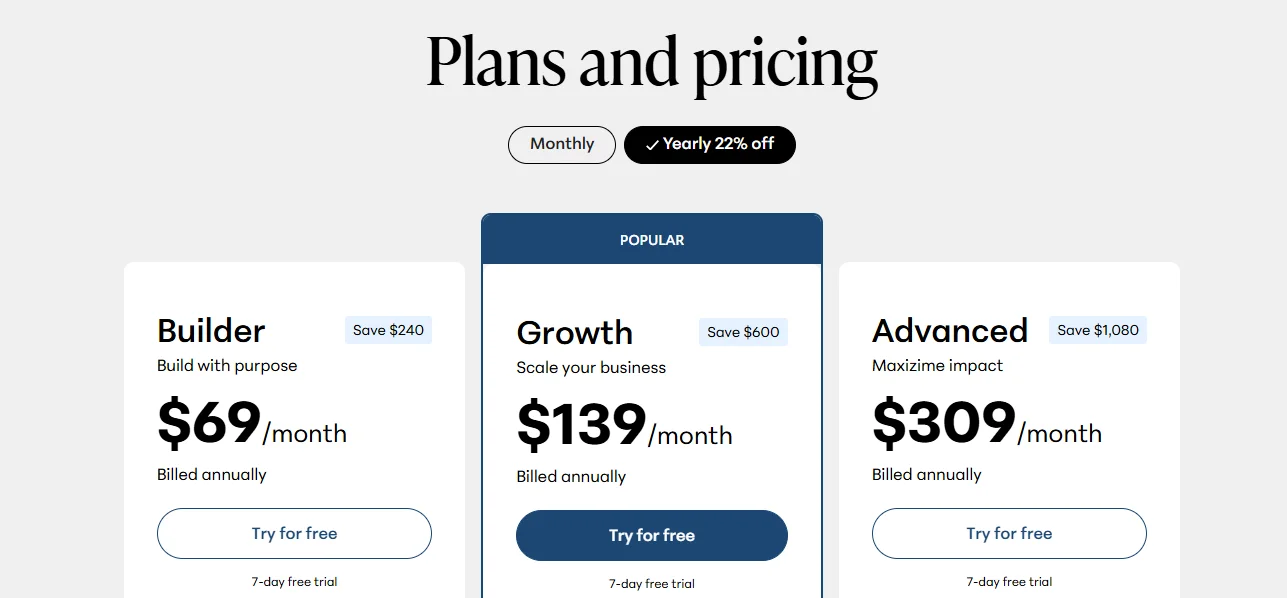1287x598 pixels.
Task: Click 7-day free trial text under Builder
Action: [294, 581]
